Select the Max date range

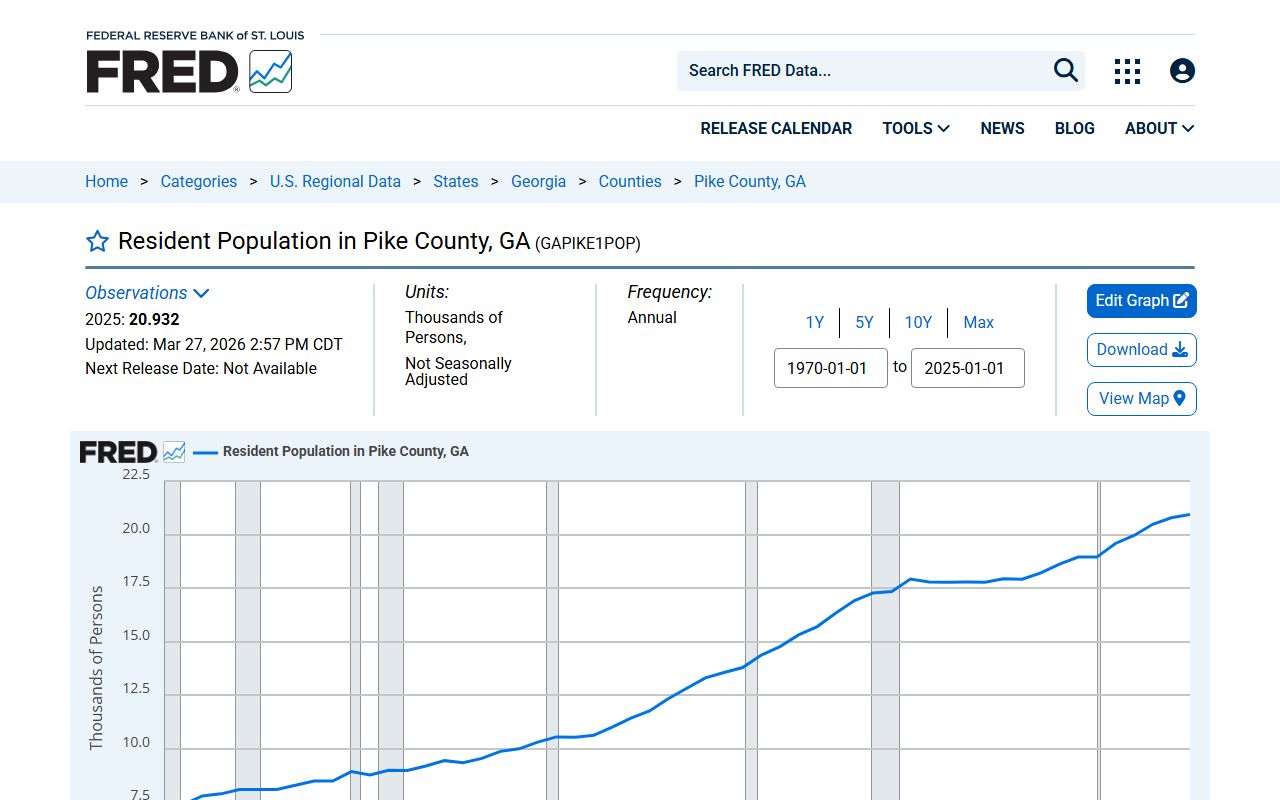click(978, 322)
